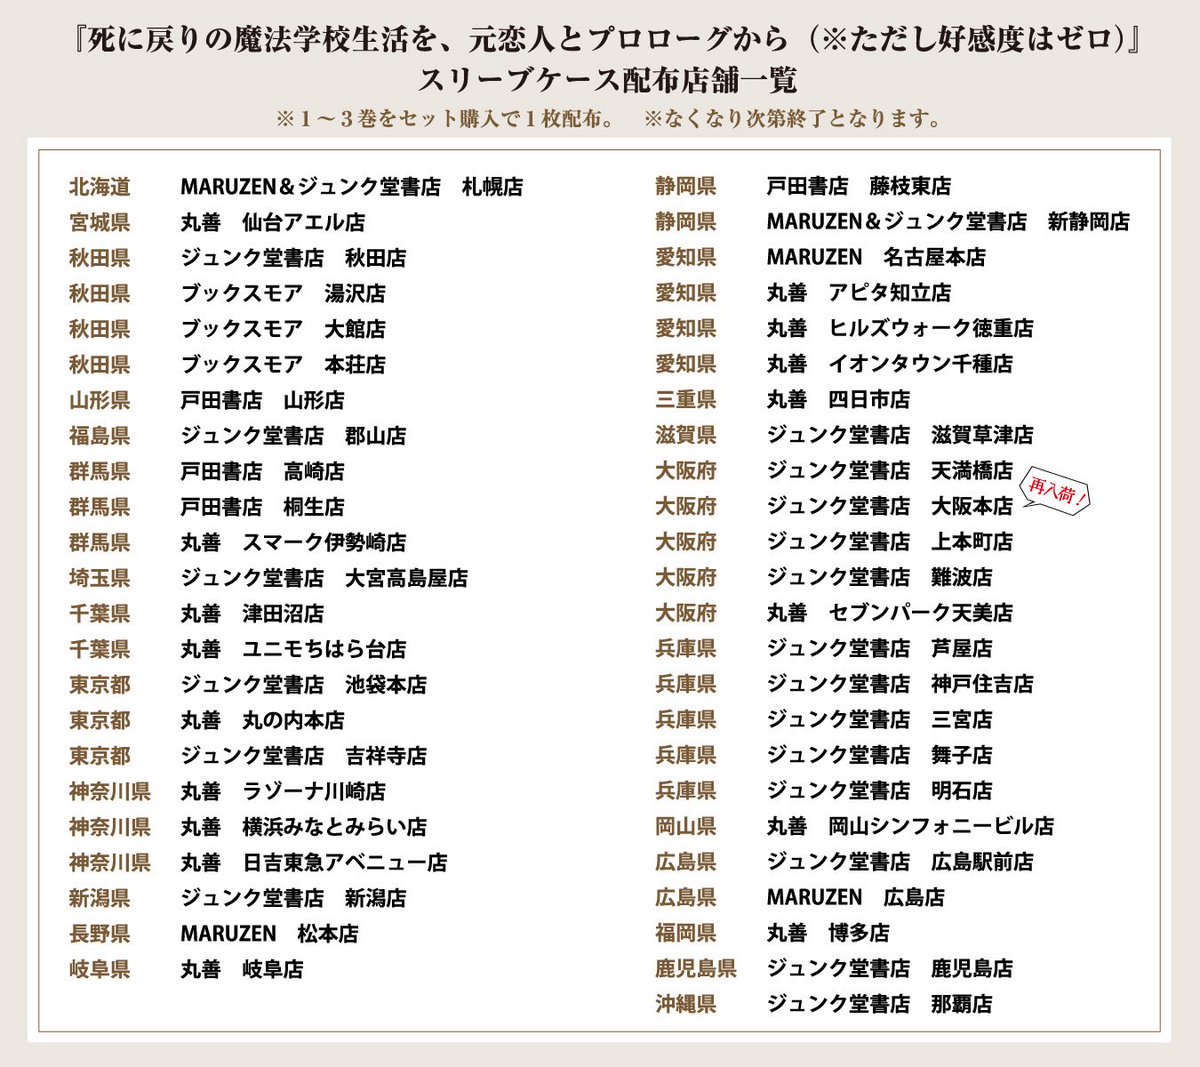The width and height of the screenshot is (1200, 1067).
Task: Select ジュンク堂書店 三宮店
Action: coord(880,719)
